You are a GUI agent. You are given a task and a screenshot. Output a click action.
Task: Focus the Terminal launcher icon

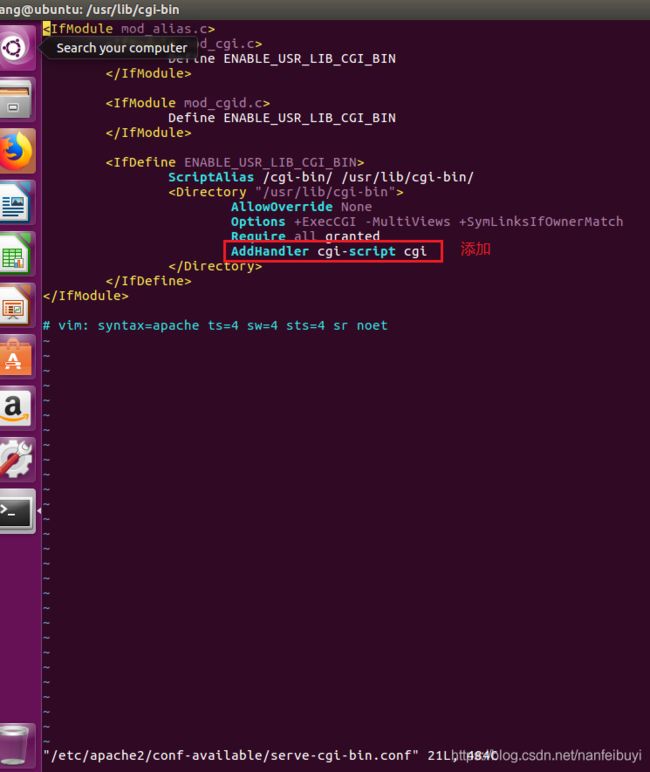16,511
